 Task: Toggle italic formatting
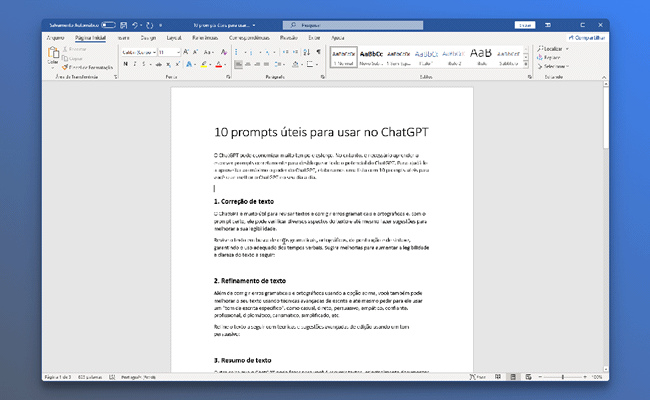click(x=135, y=64)
